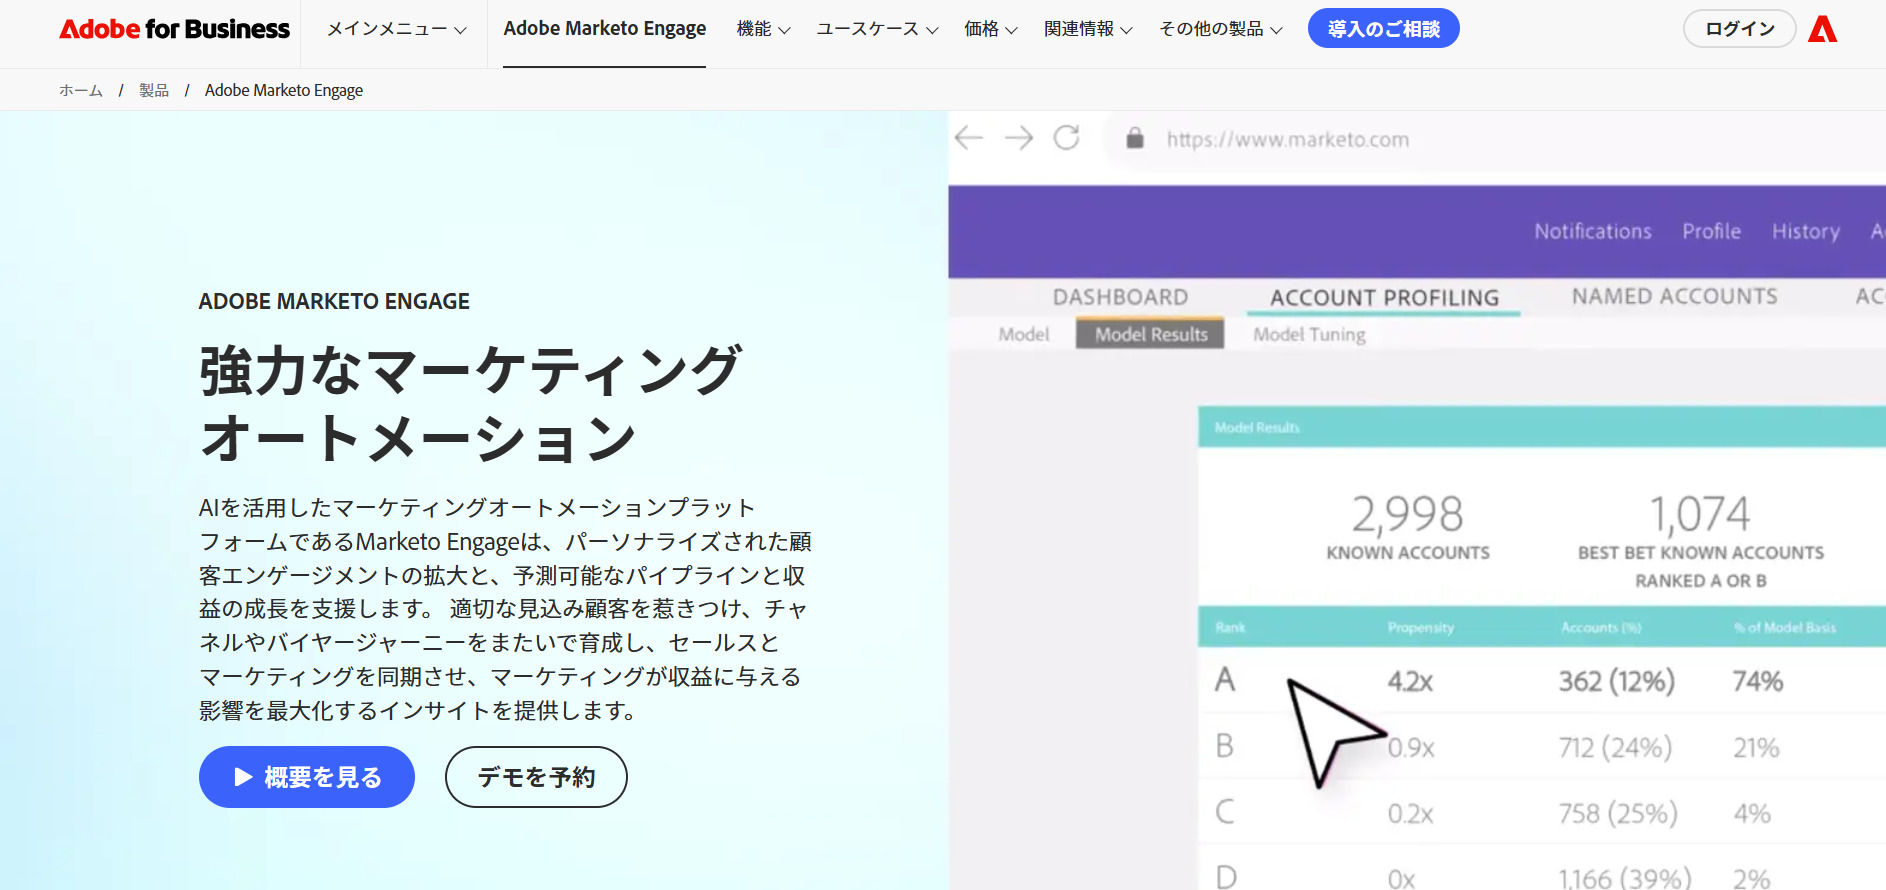
Task: Click the reload icon in the mock browser
Action: coord(1067,138)
